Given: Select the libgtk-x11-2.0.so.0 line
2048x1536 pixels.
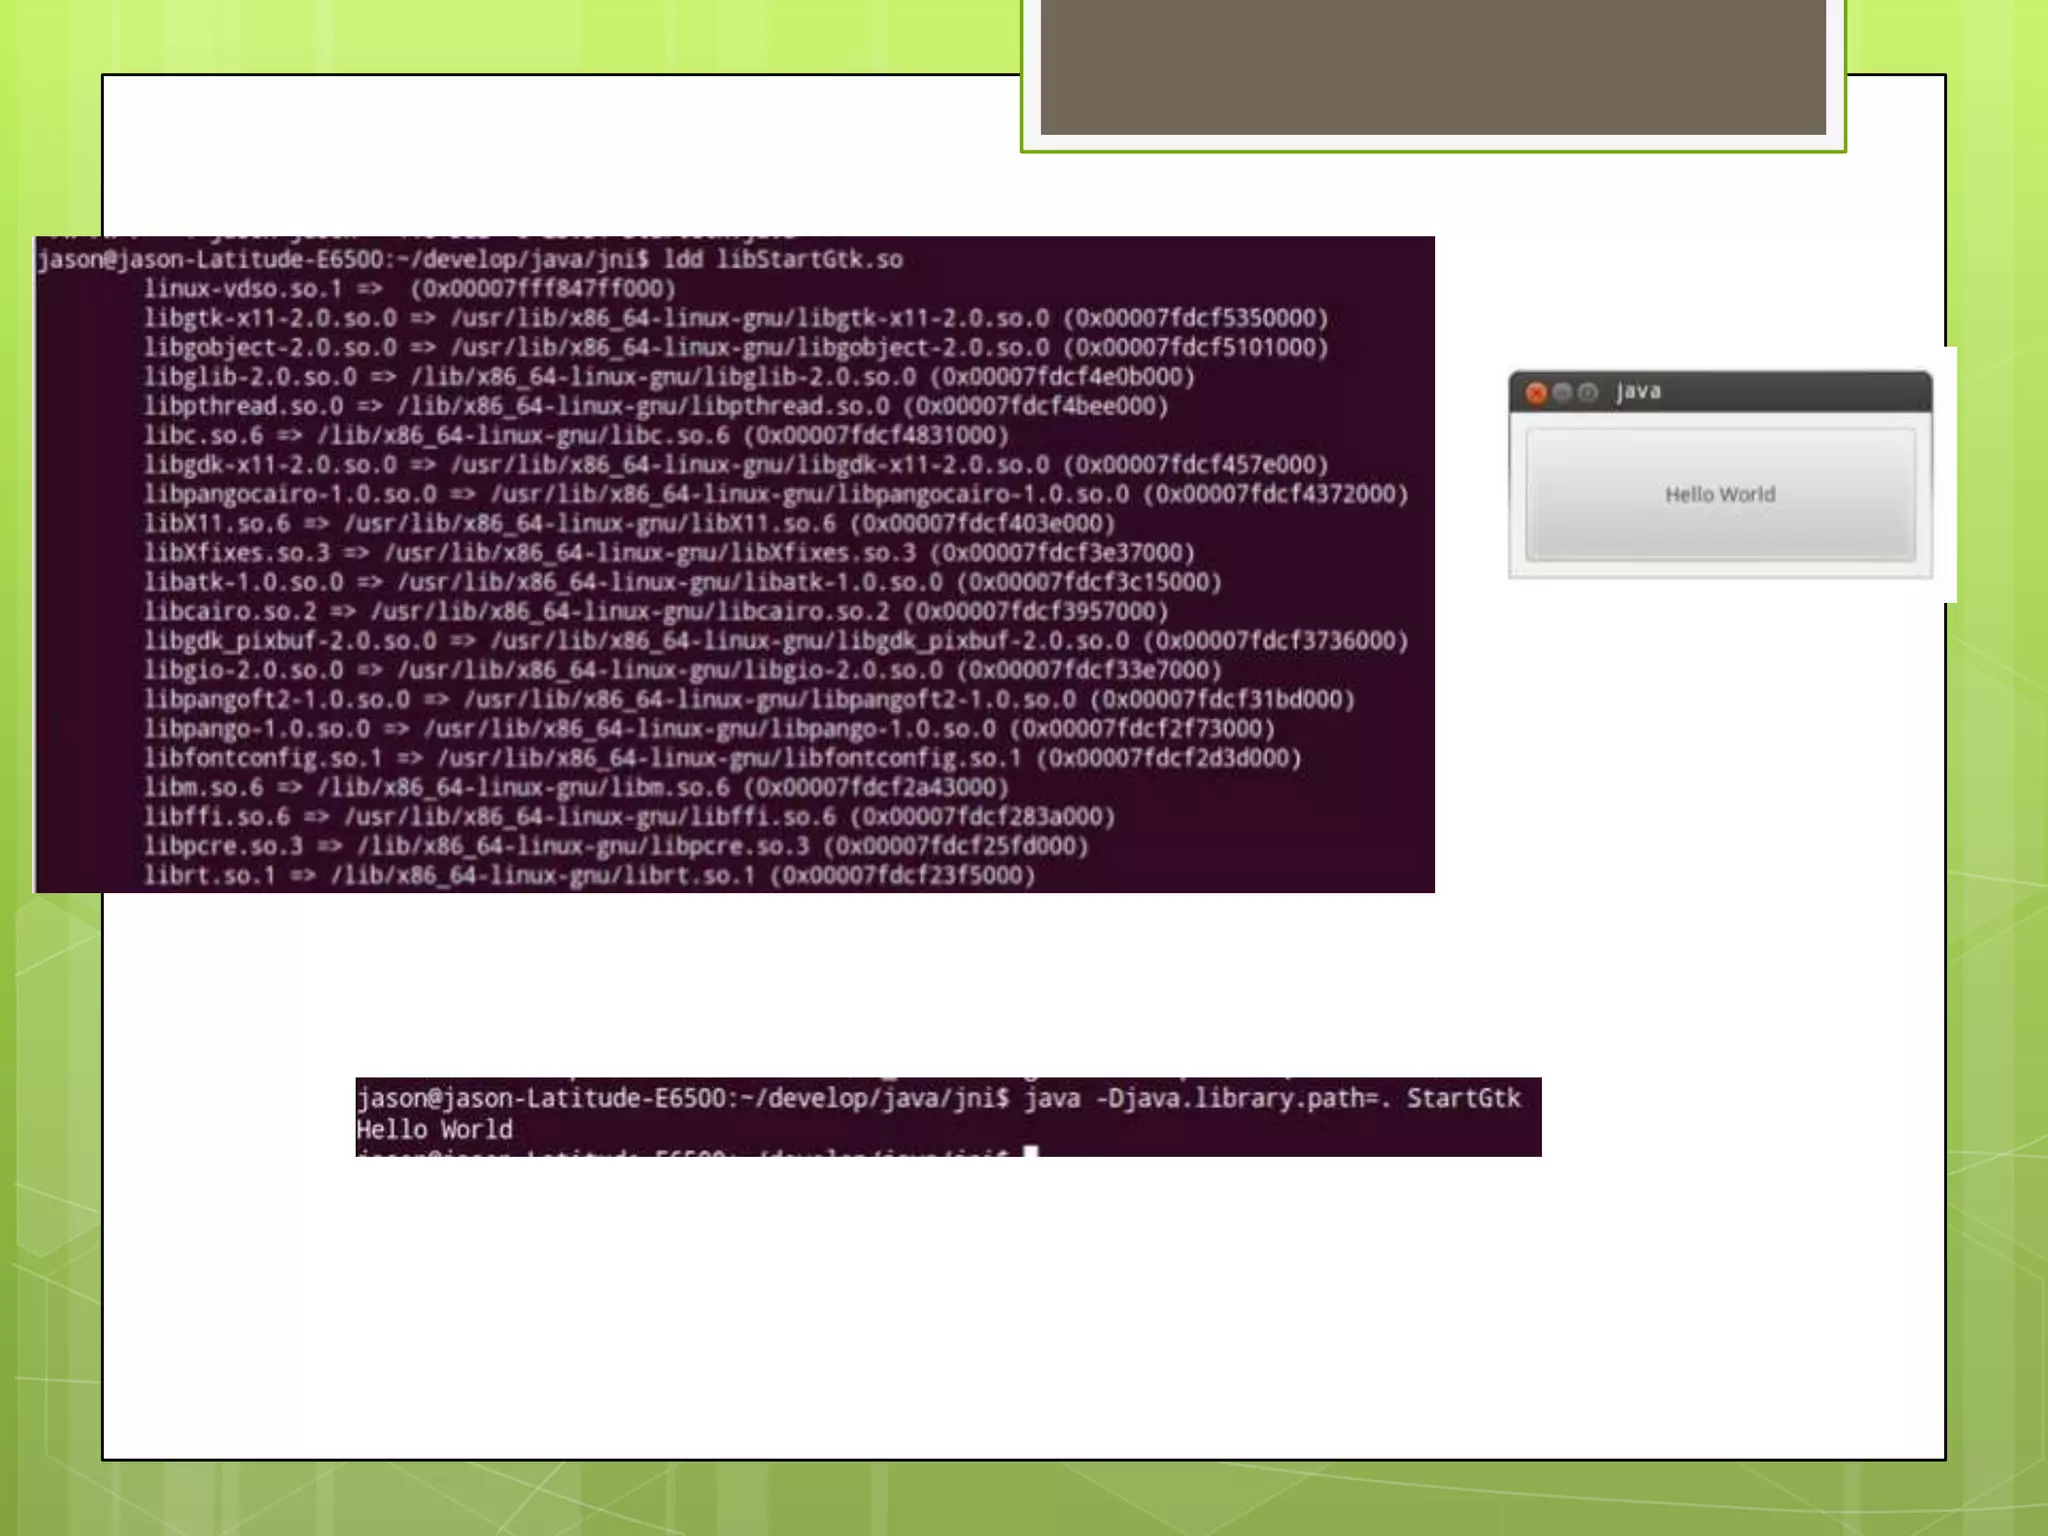Looking at the screenshot, I should (x=735, y=319).
